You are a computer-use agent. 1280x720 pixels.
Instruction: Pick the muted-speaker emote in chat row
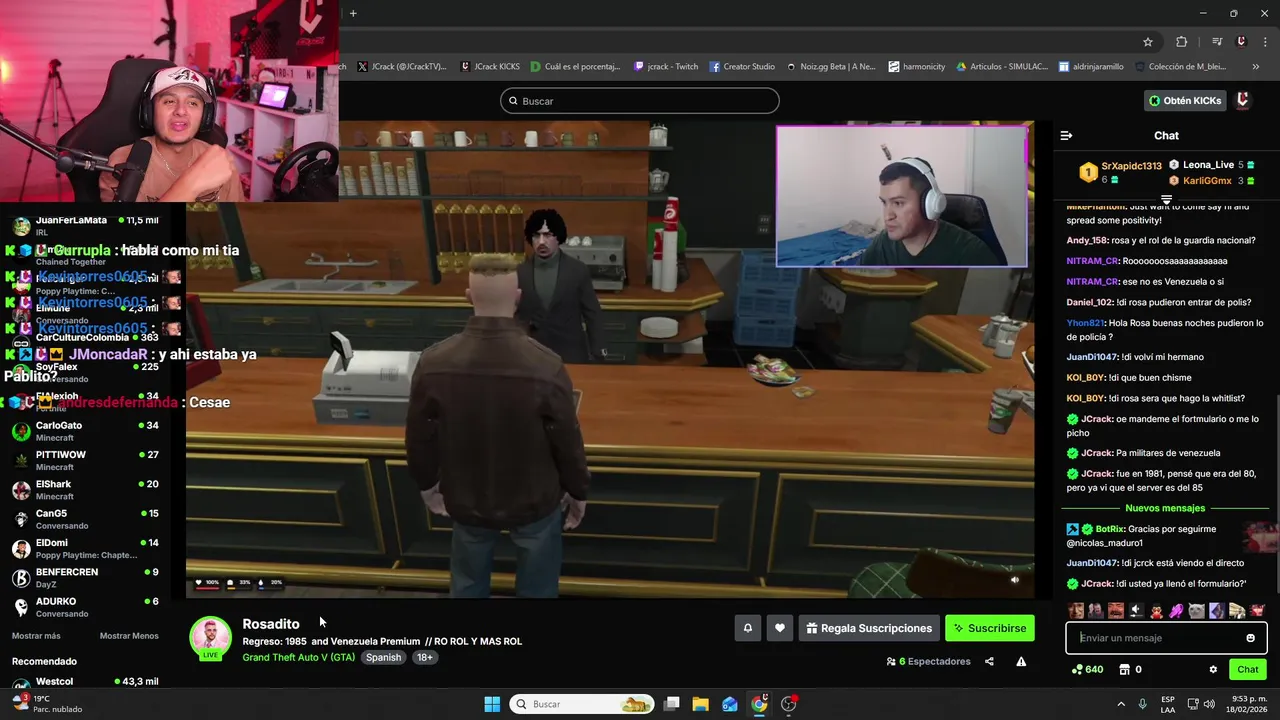point(1136,610)
